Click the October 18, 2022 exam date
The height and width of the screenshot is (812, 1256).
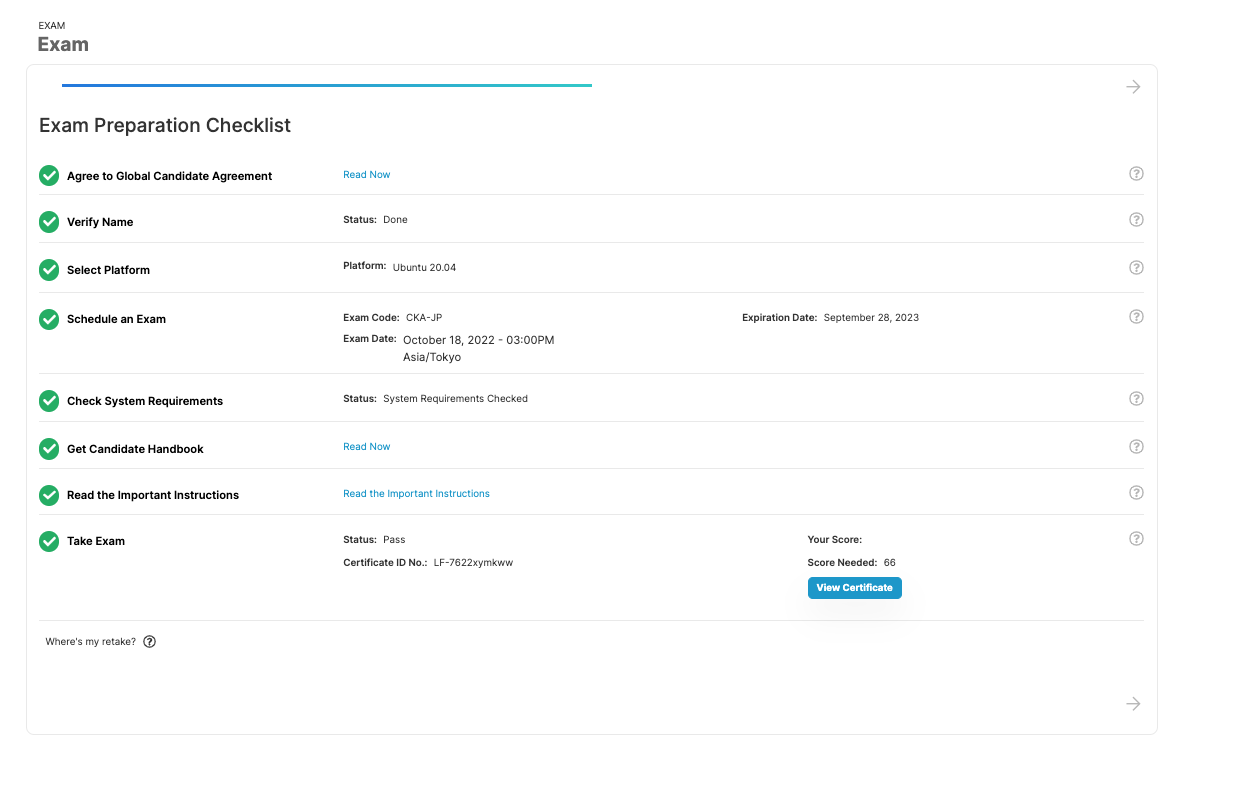pyautogui.click(x=478, y=340)
